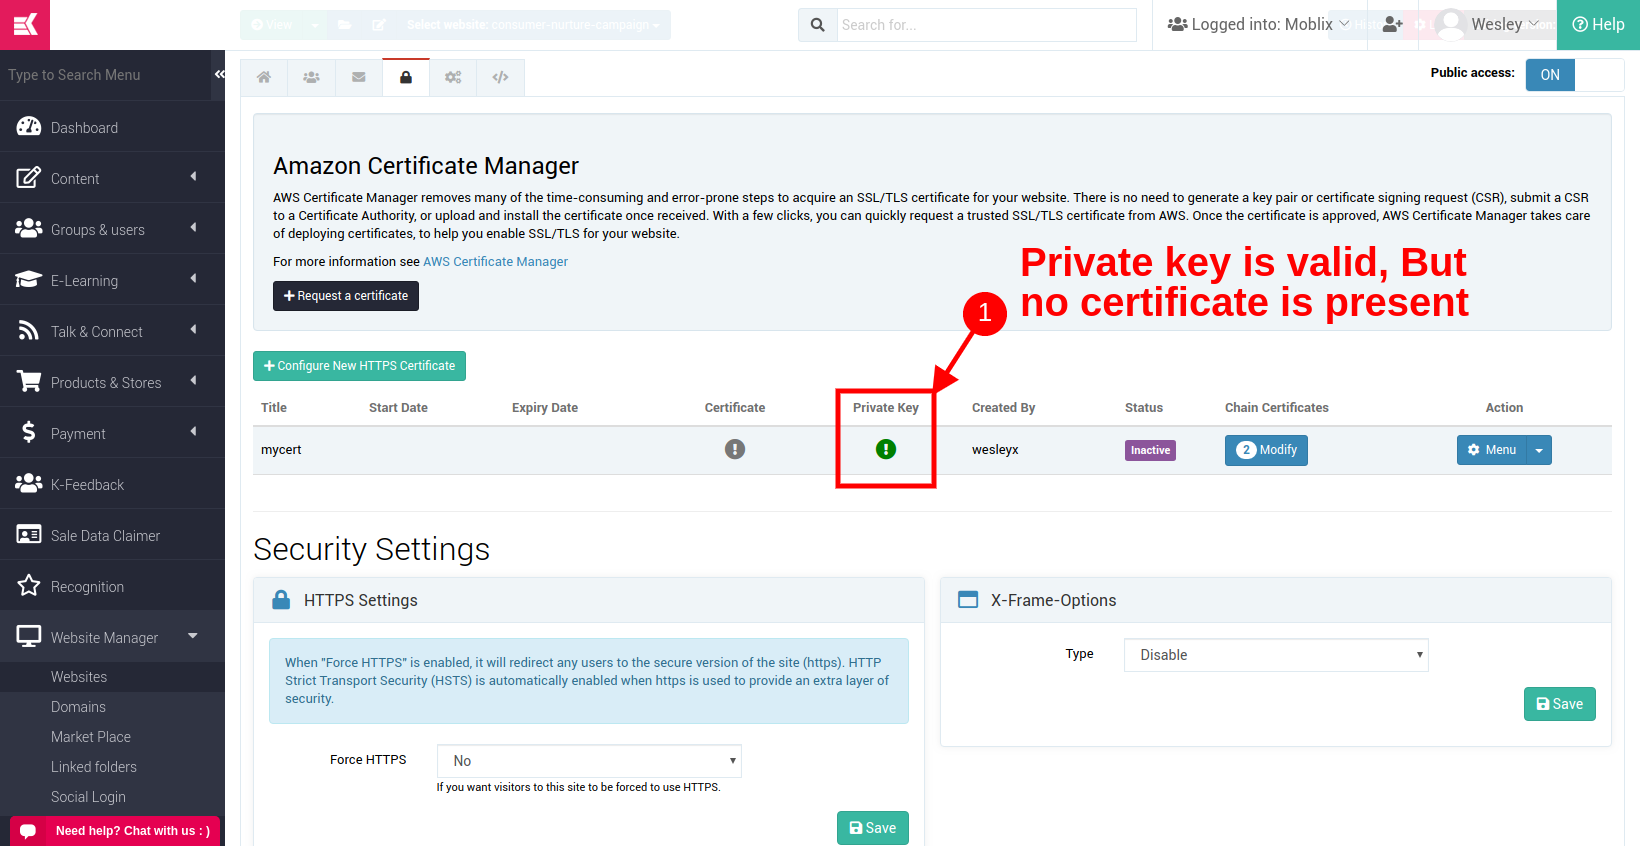
Task: Click the Groups & users people icon
Action: click(29, 228)
